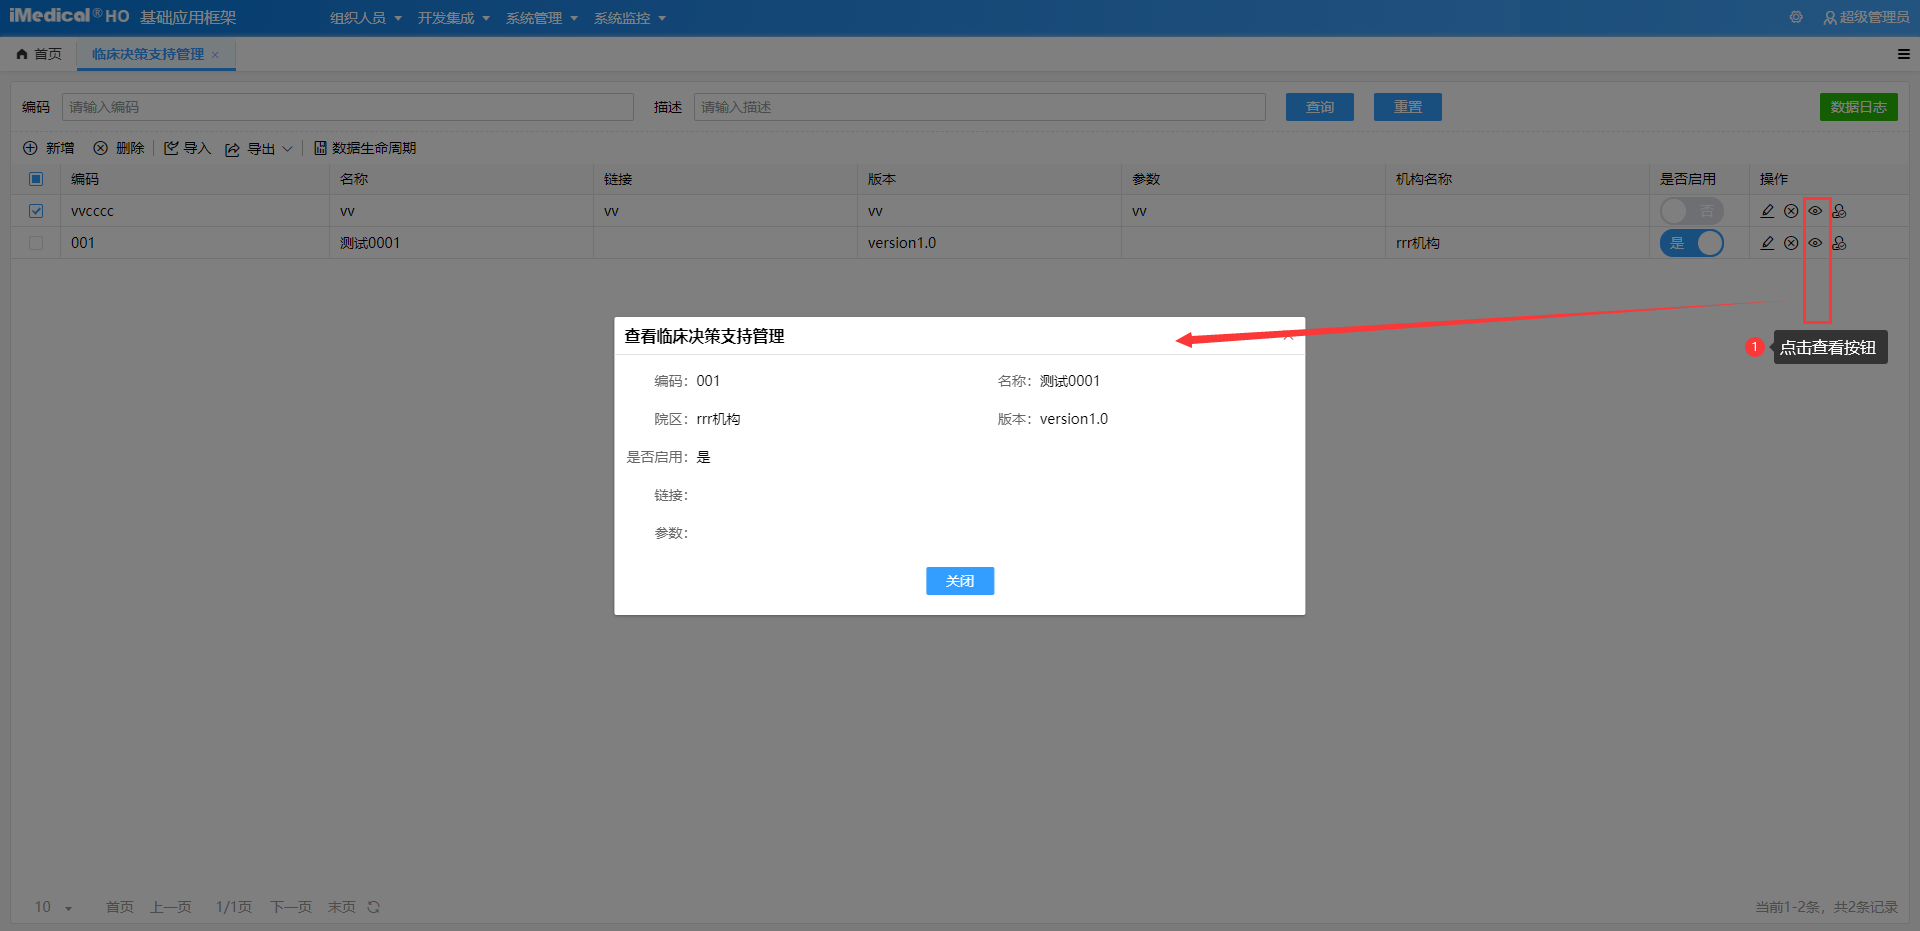Click the 超级管理员 user account
The height and width of the screenshot is (931, 1920).
1866,17
